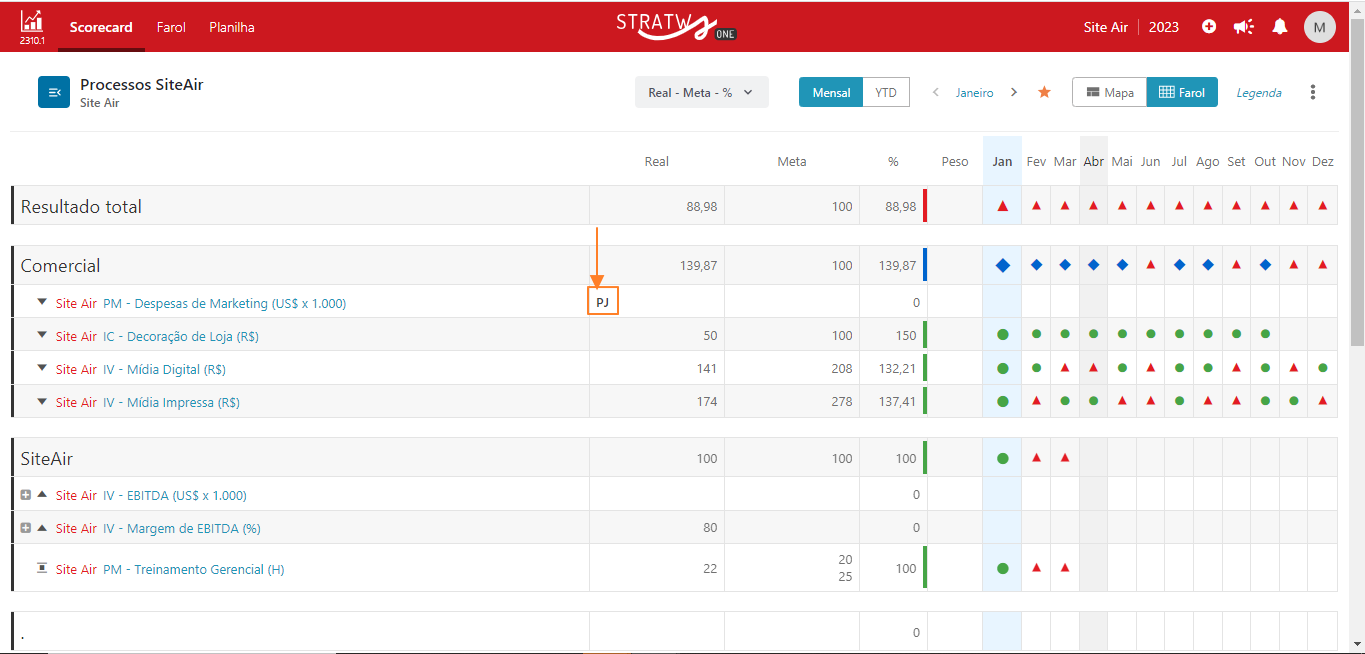
Task: Open the notifications bell
Action: tap(1279, 27)
